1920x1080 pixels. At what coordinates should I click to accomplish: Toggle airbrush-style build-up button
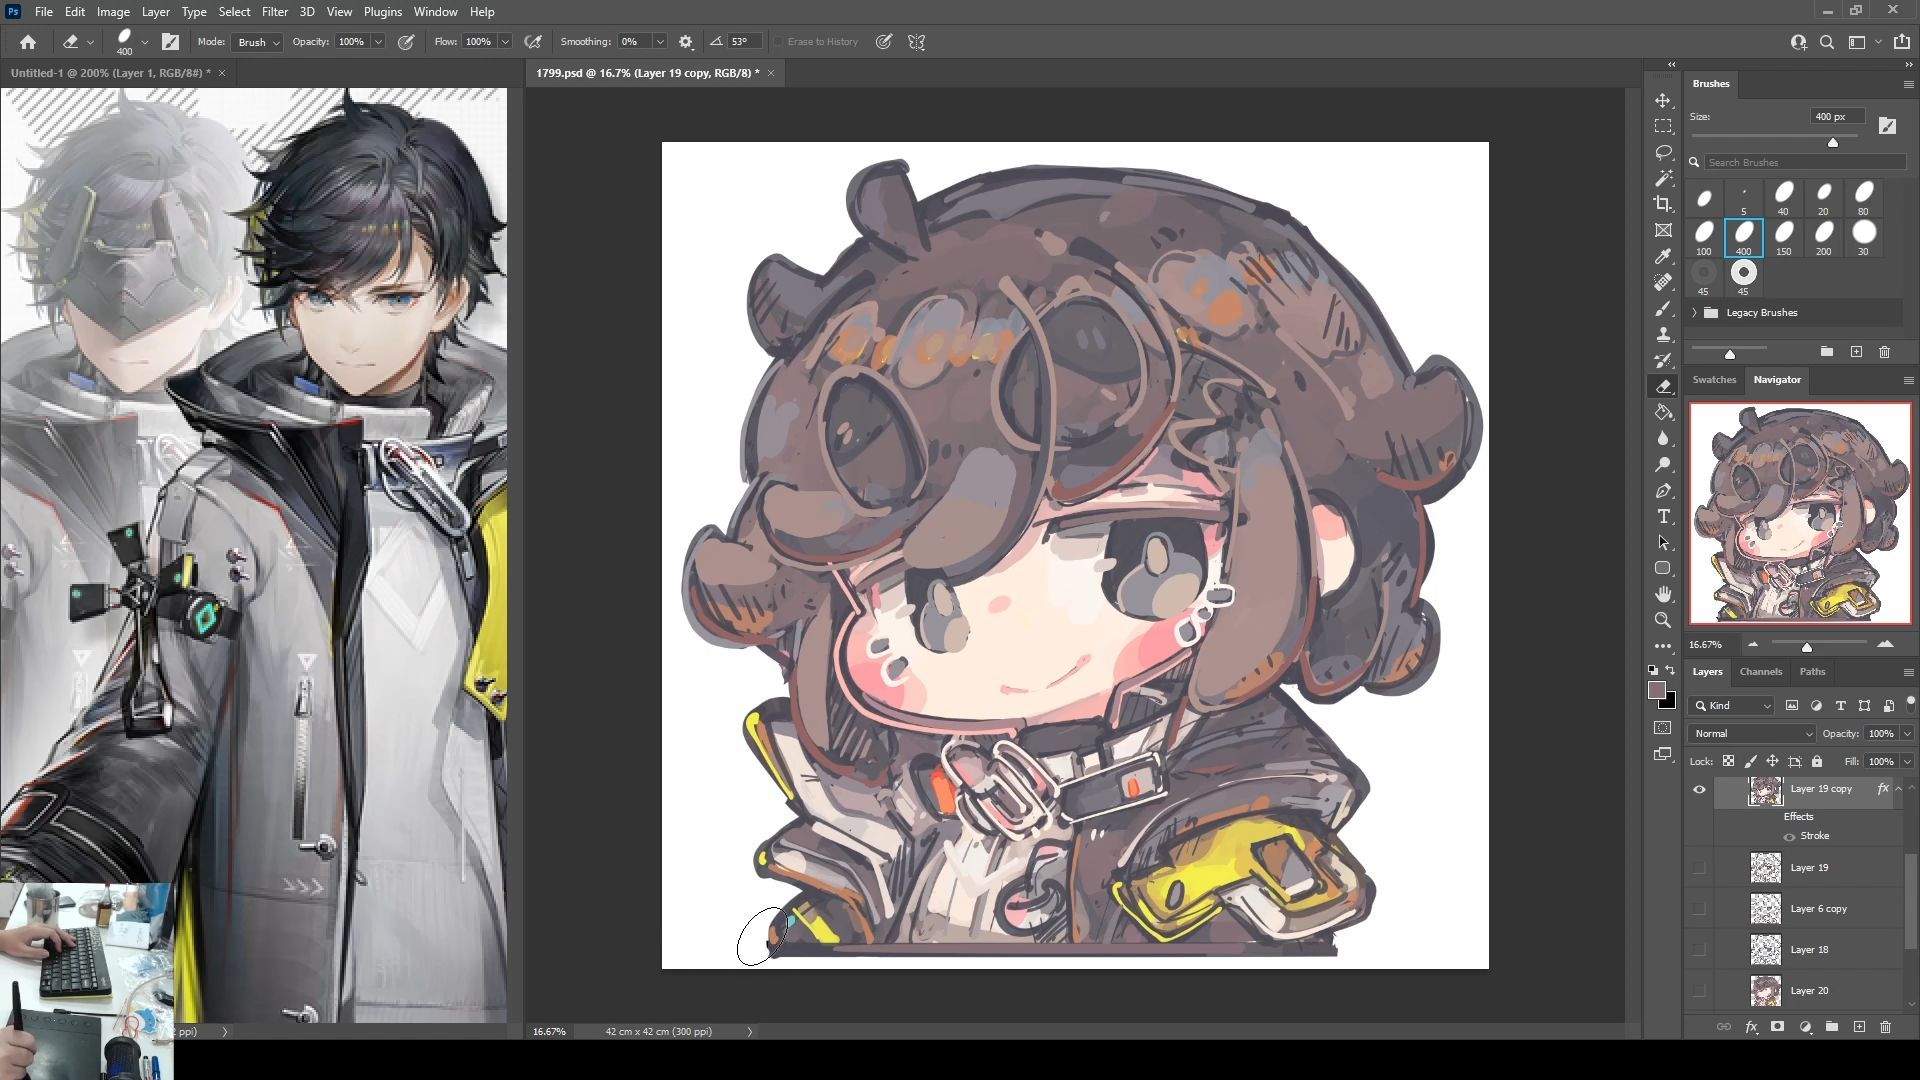click(534, 42)
